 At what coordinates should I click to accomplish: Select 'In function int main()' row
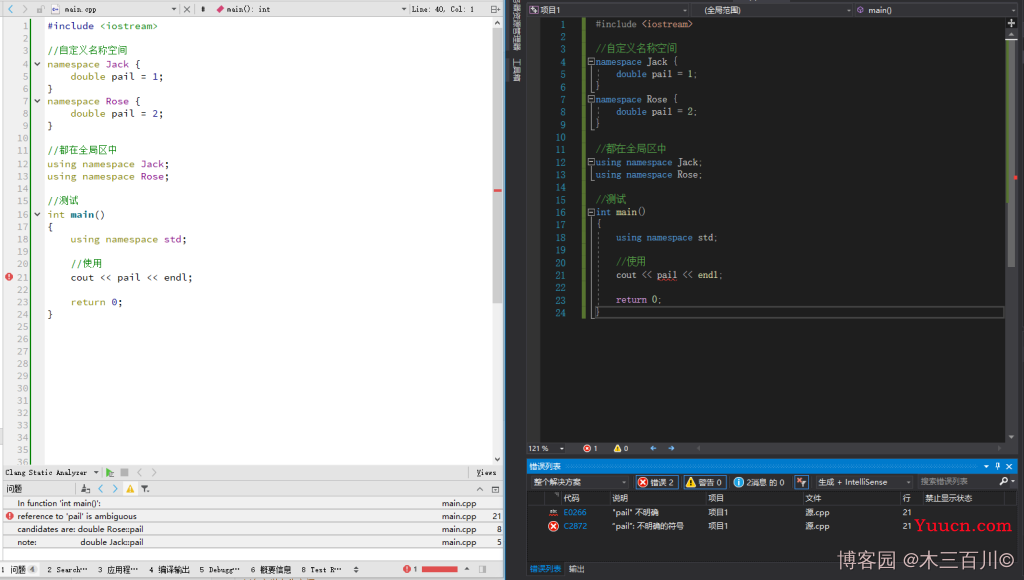click(252, 503)
